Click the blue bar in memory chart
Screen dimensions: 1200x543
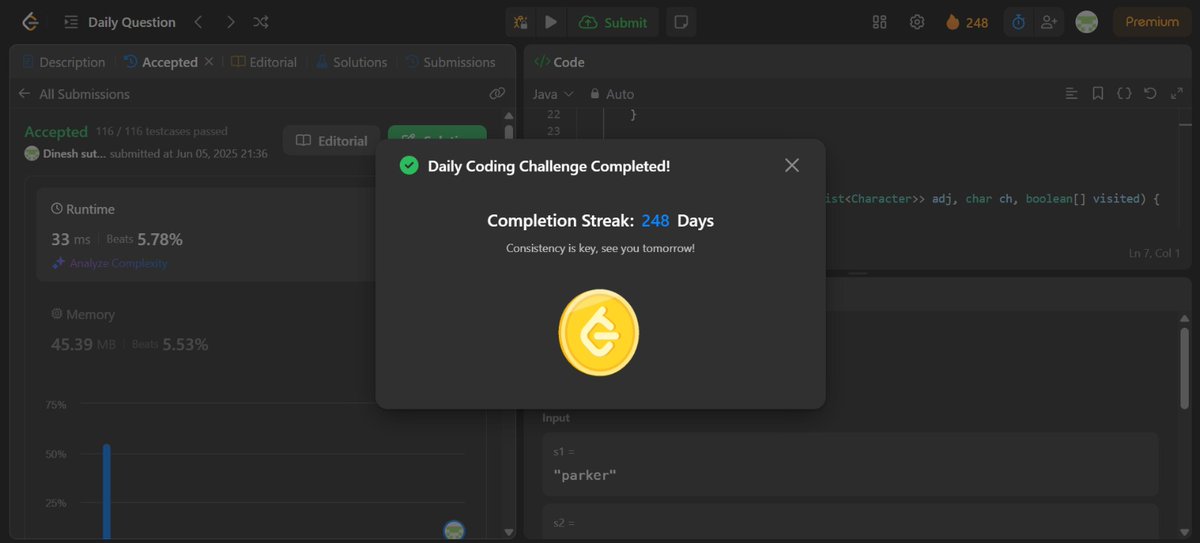[106, 491]
